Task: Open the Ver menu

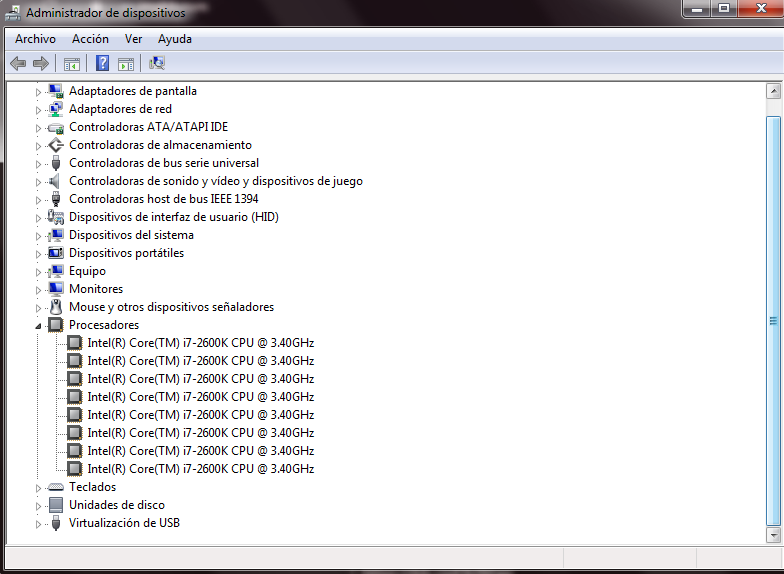Action: tap(134, 39)
